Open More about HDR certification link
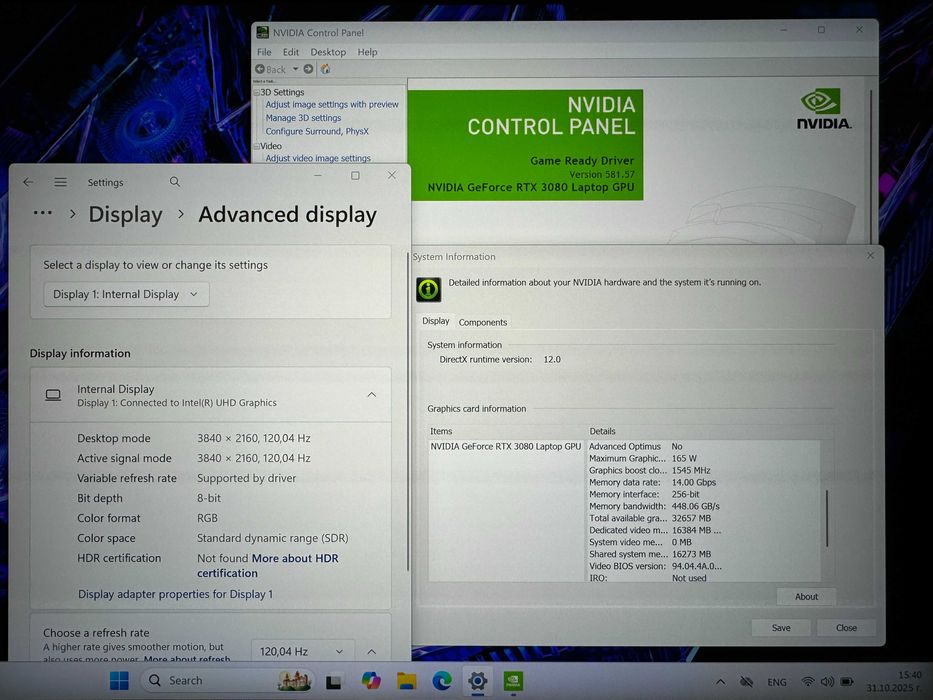This screenshot has height=700, width=933. [268, 565]
